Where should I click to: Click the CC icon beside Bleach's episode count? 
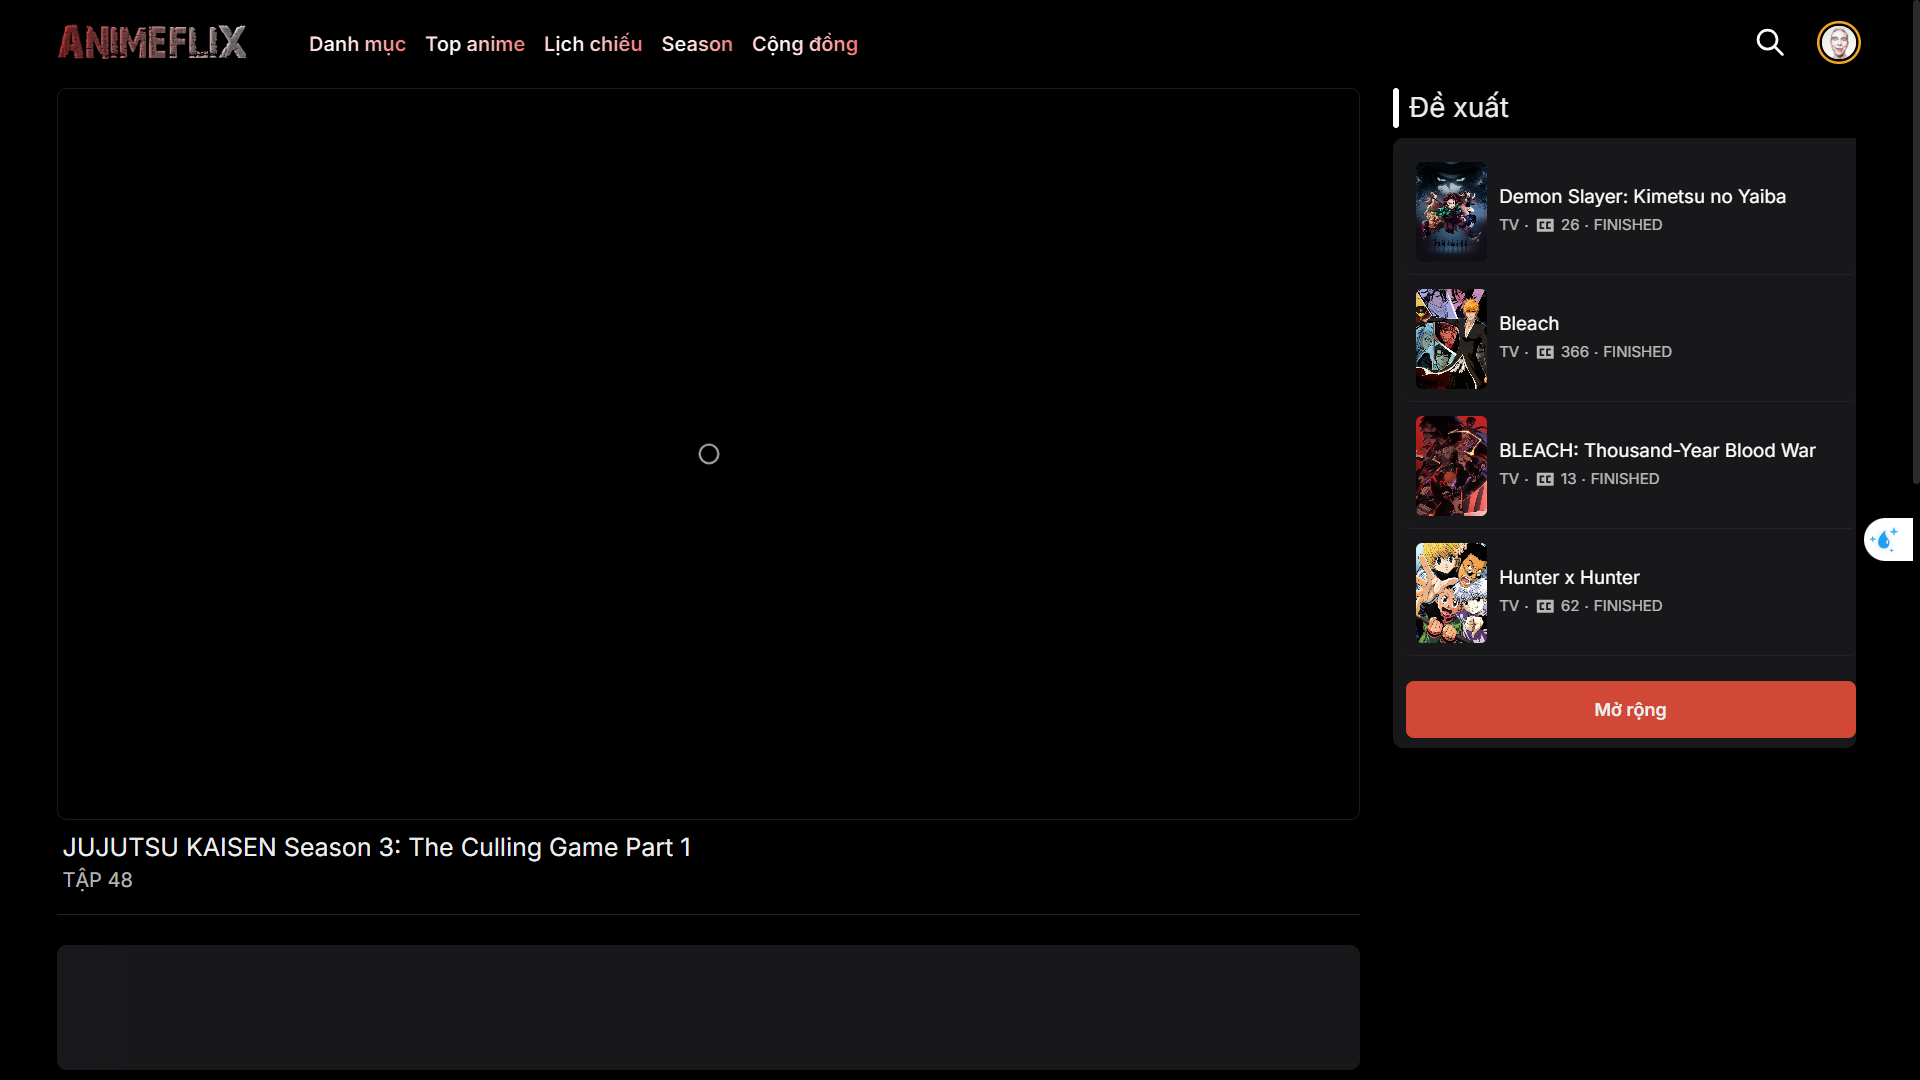click(1546, 352)
